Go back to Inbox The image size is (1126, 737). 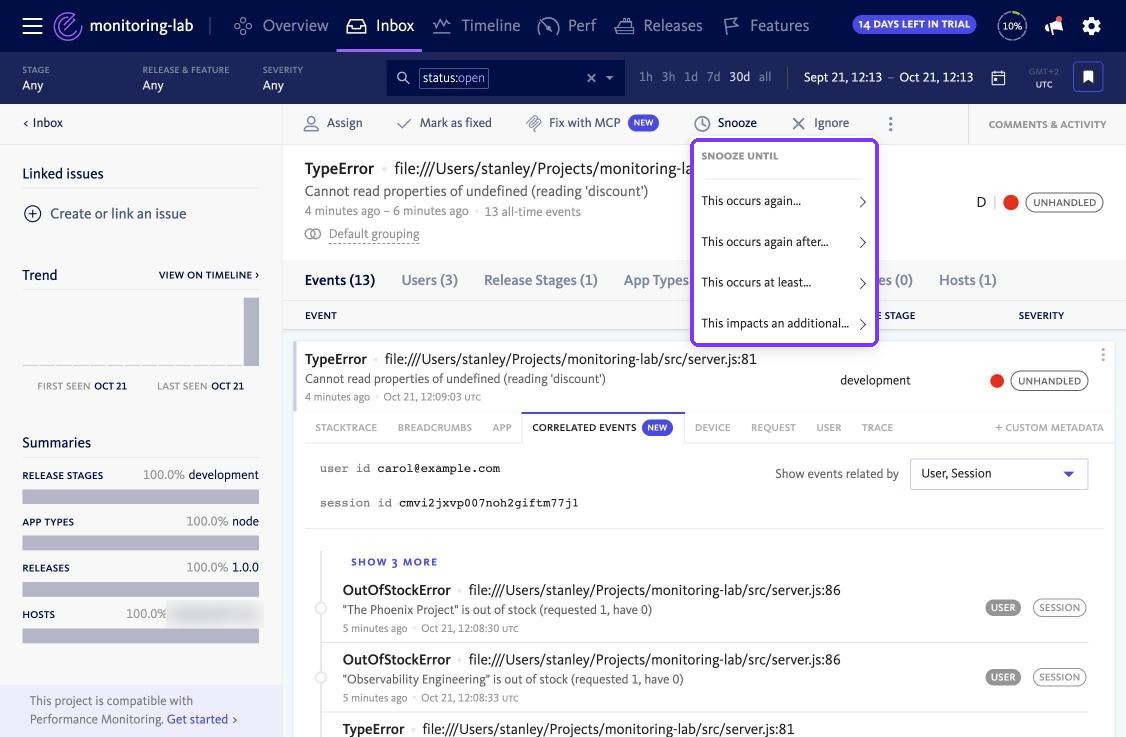tap(43, 123)
